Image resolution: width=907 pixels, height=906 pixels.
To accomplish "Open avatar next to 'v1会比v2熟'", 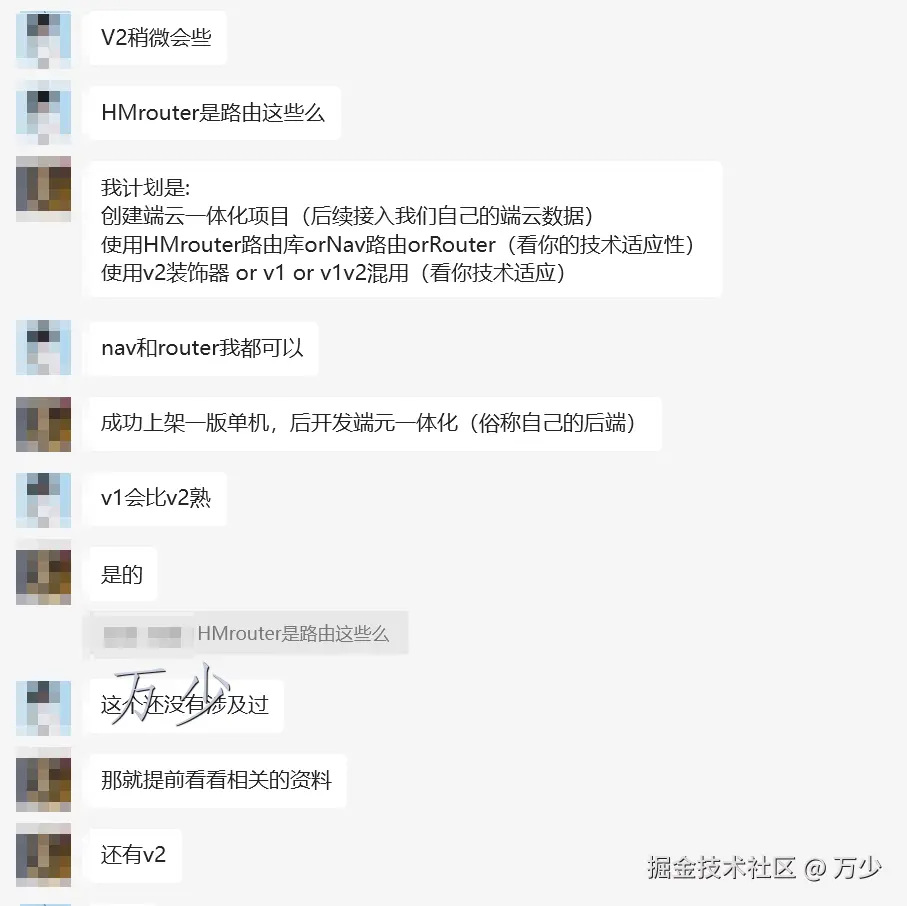I will pyautogui.click(x=43, y=500).
